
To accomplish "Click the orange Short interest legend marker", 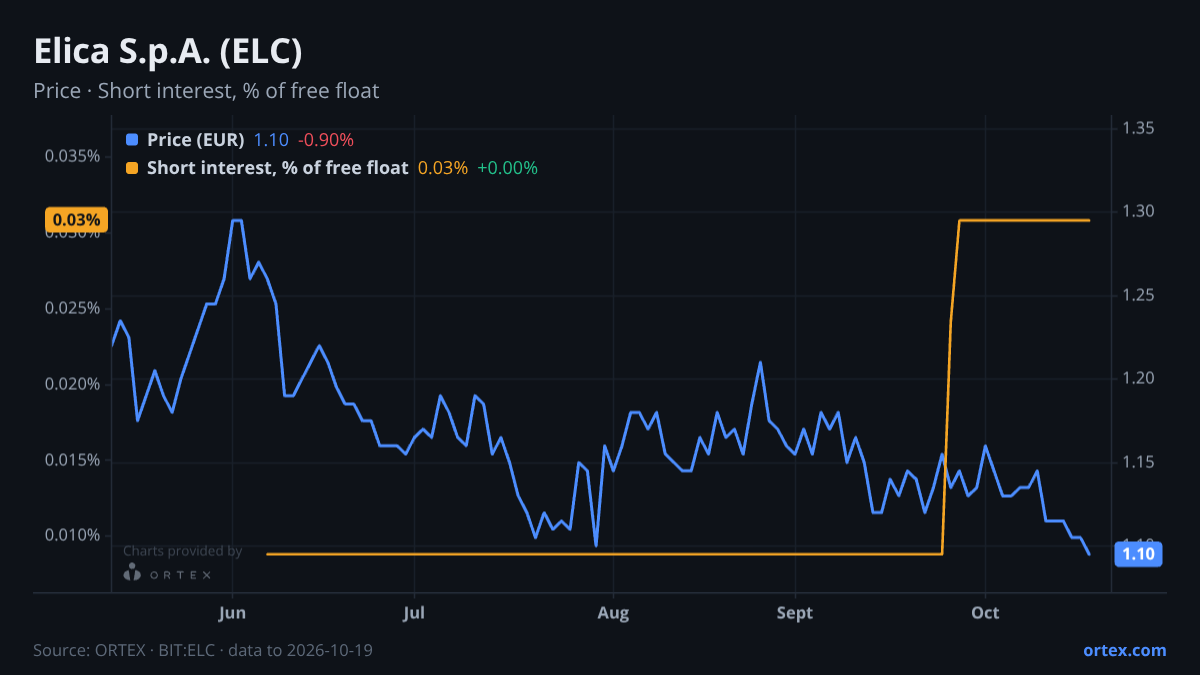I will click(x=132, y=168).
